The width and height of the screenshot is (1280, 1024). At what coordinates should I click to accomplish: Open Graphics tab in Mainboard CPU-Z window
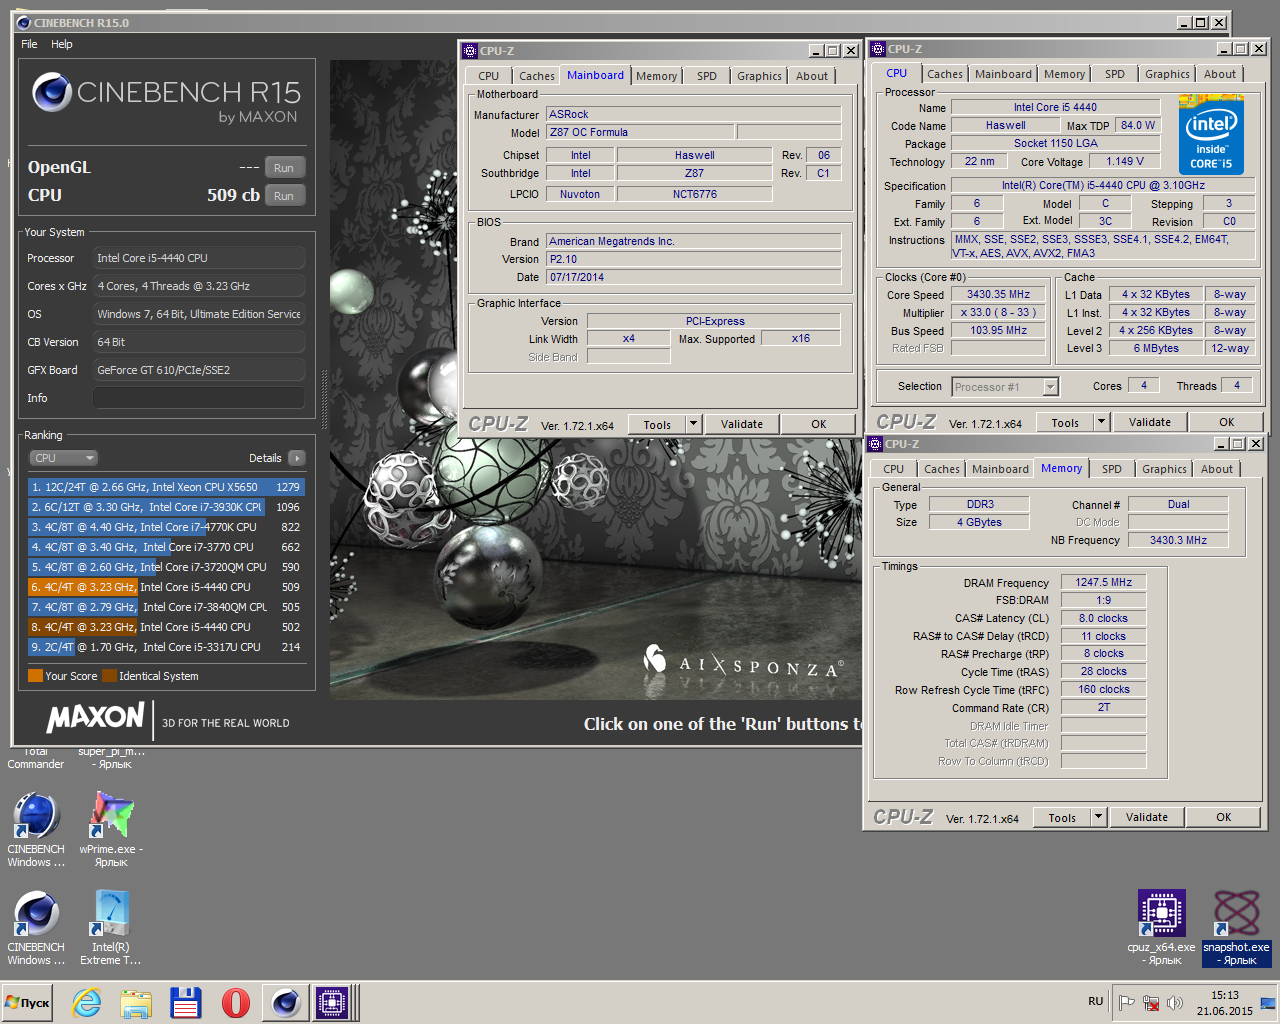coord(759,76)
